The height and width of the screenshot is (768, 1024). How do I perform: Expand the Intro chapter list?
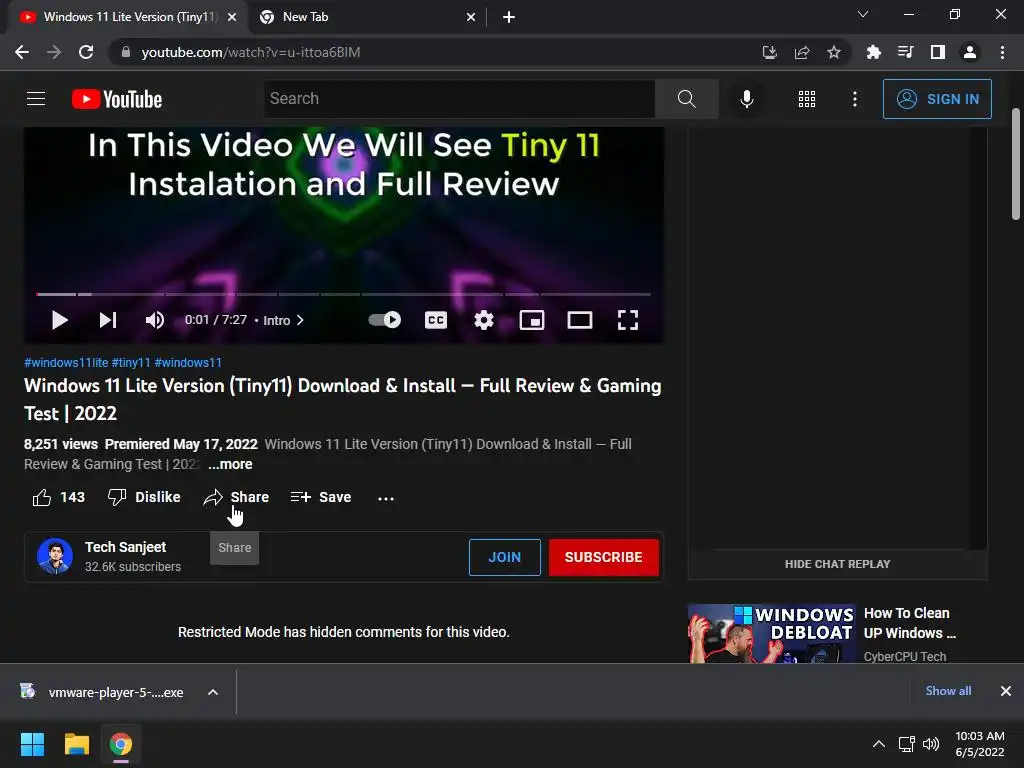(x=283, y=320)
